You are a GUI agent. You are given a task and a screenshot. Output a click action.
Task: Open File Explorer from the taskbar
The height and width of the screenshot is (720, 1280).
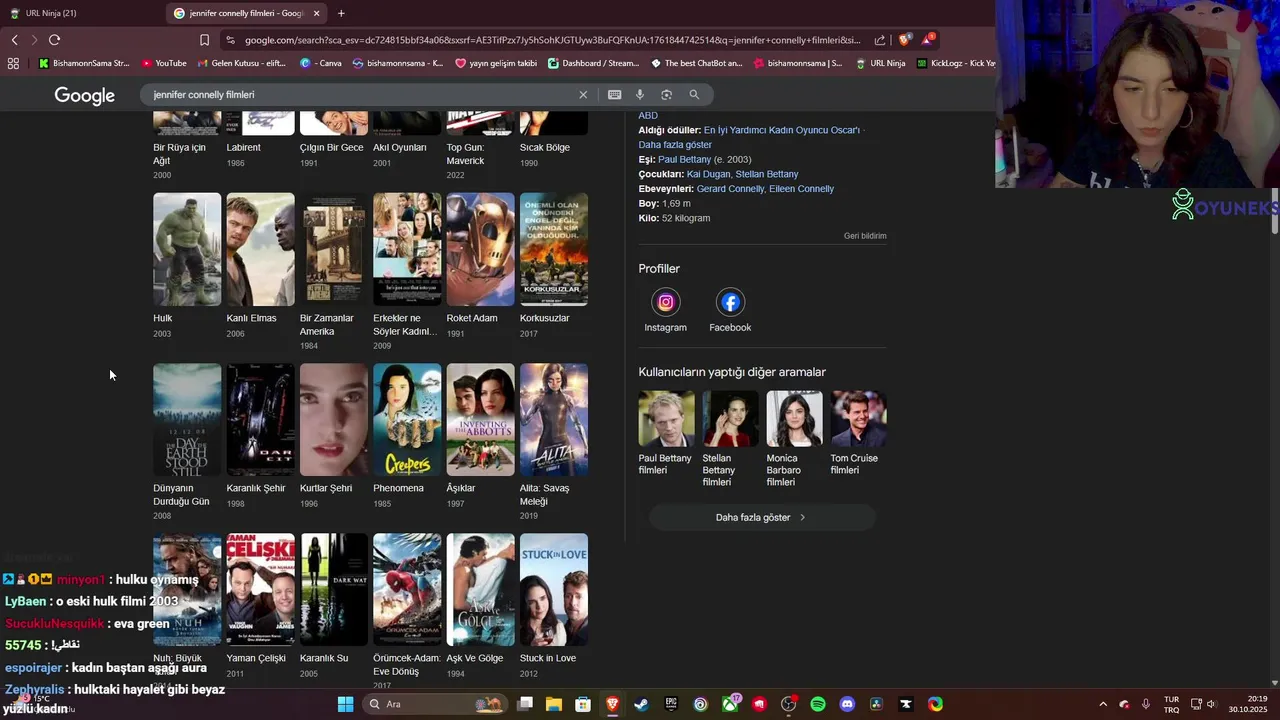point(554,704)
